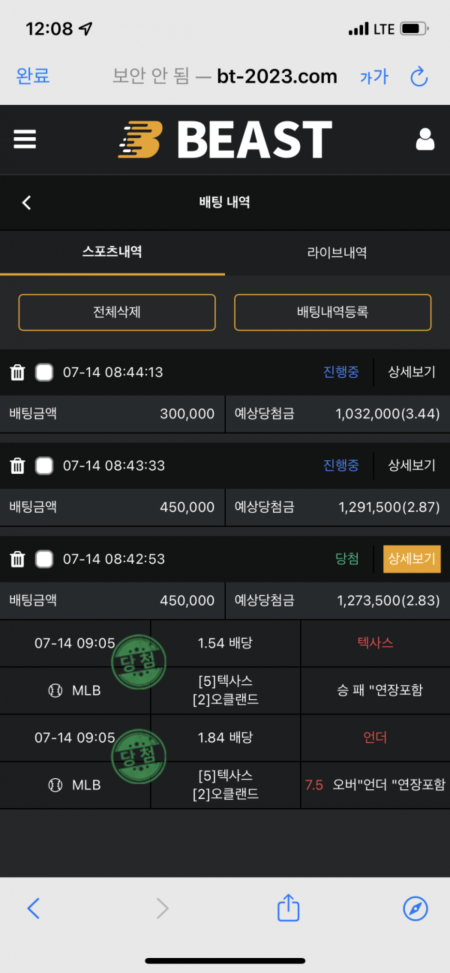This screenshot has width=450, height=973.
Task: Click trash icon for 08:43:33 bet
Action: pyautogui.click(x=17, y=465)
